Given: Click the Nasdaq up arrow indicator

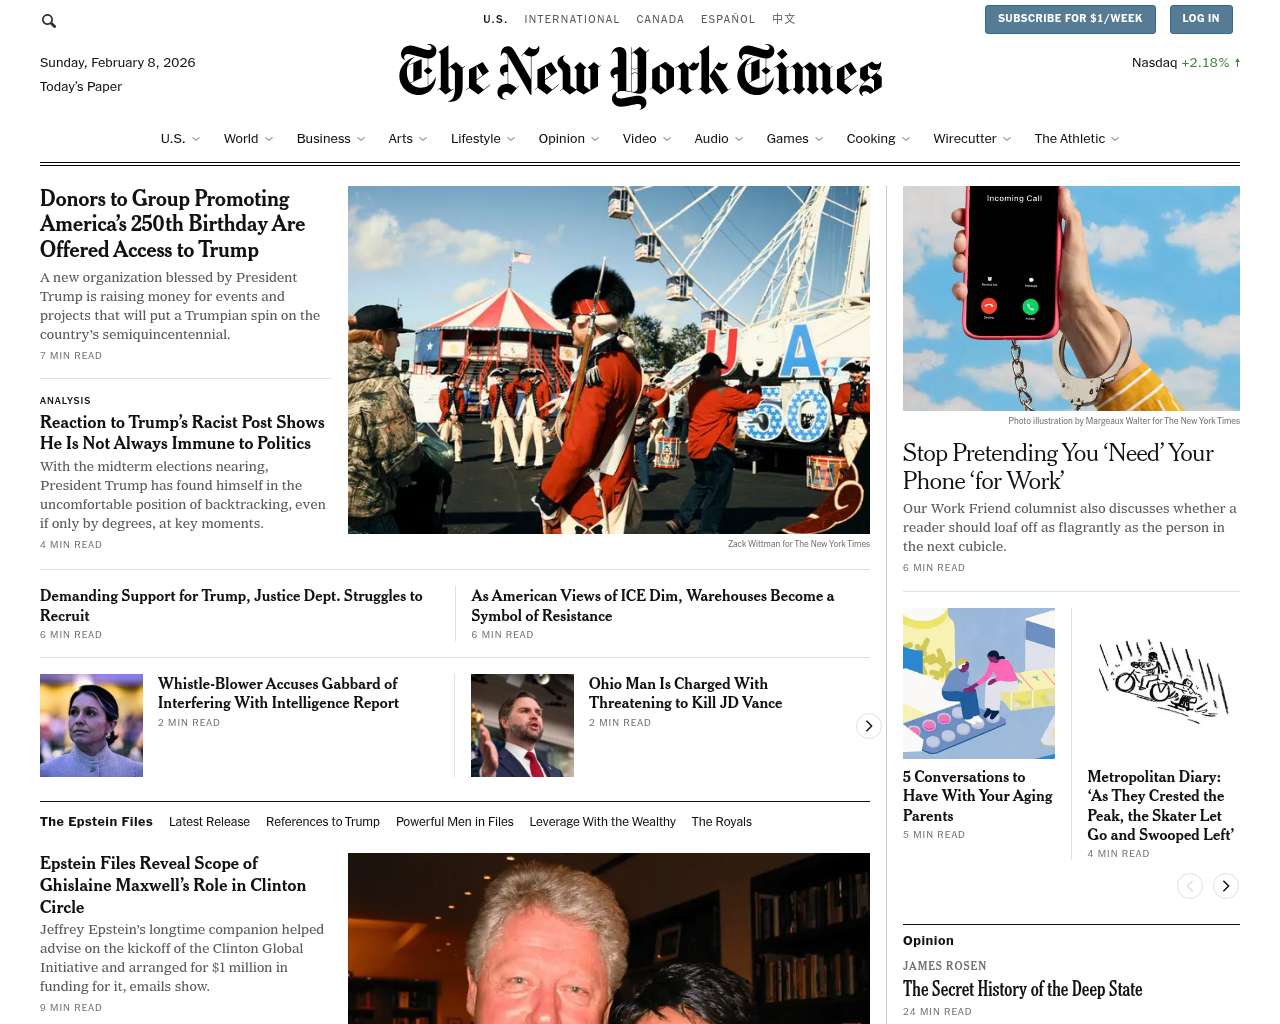Looking at the screenshot, I should click(x=1237, y=62).
